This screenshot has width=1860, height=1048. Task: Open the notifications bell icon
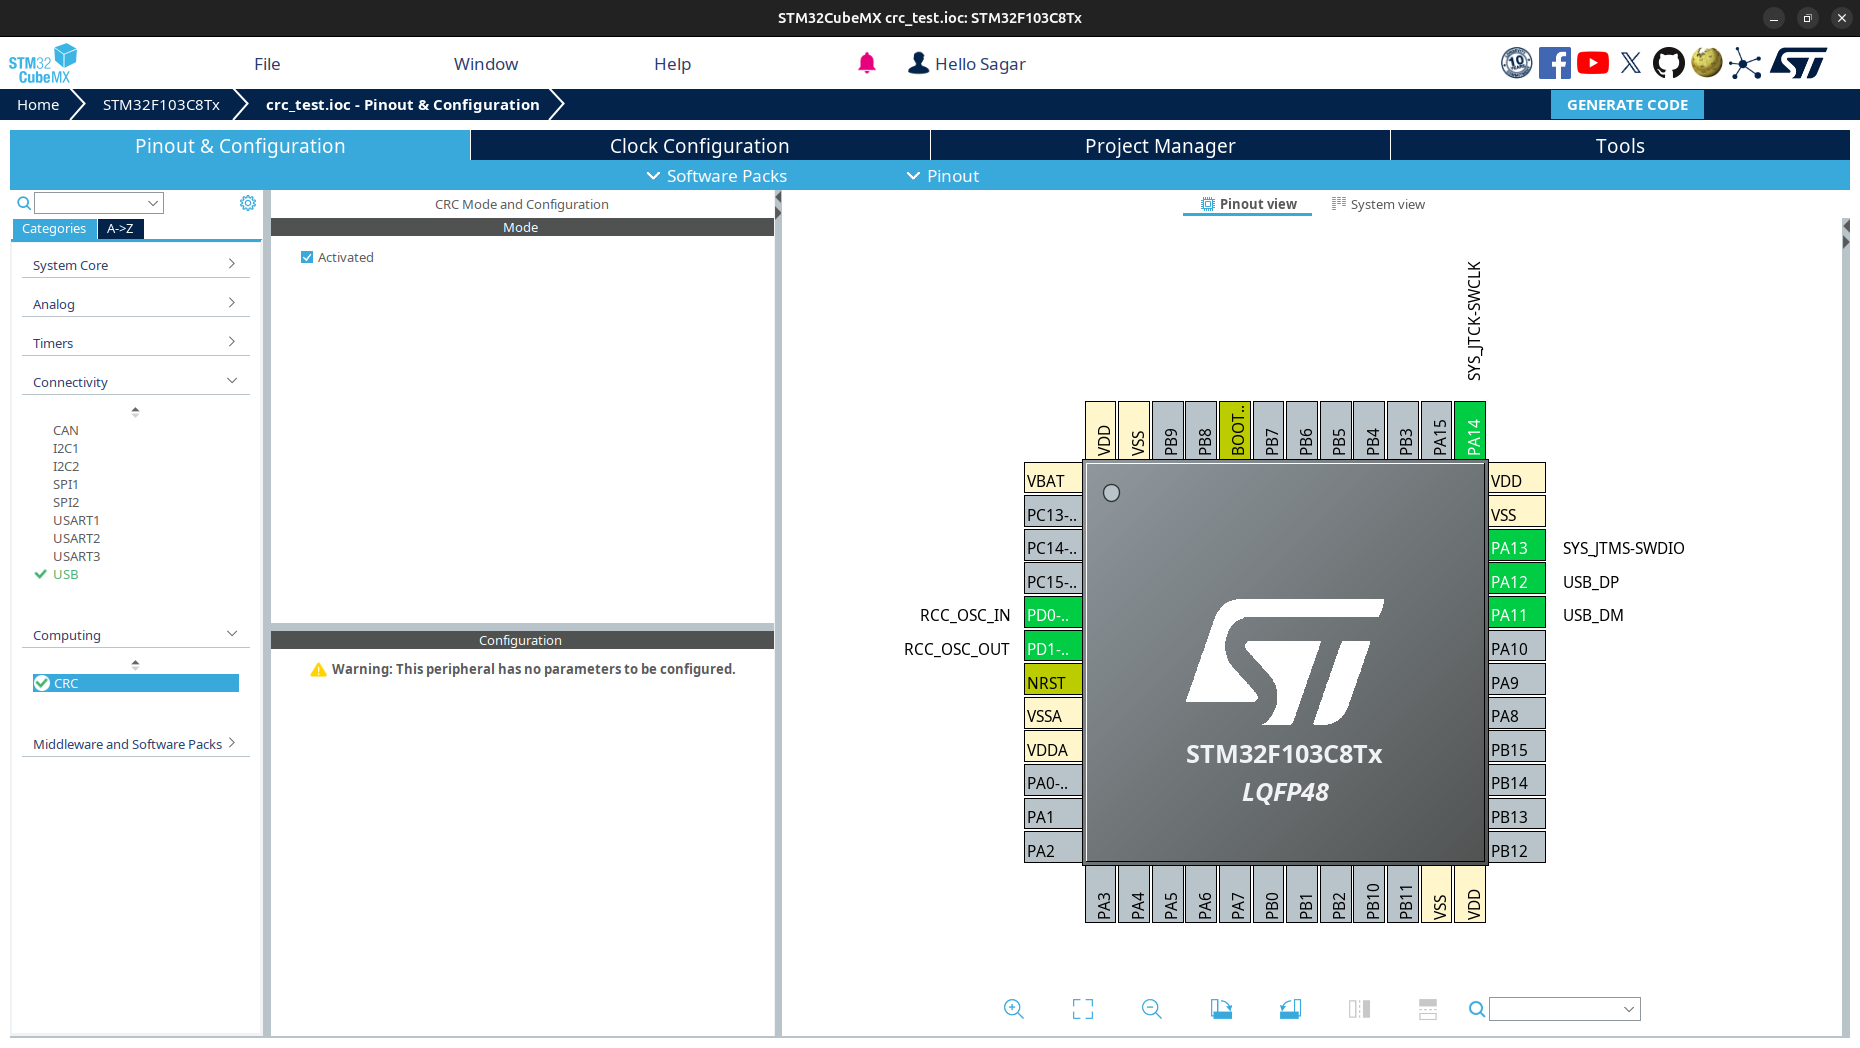[867, 64]
